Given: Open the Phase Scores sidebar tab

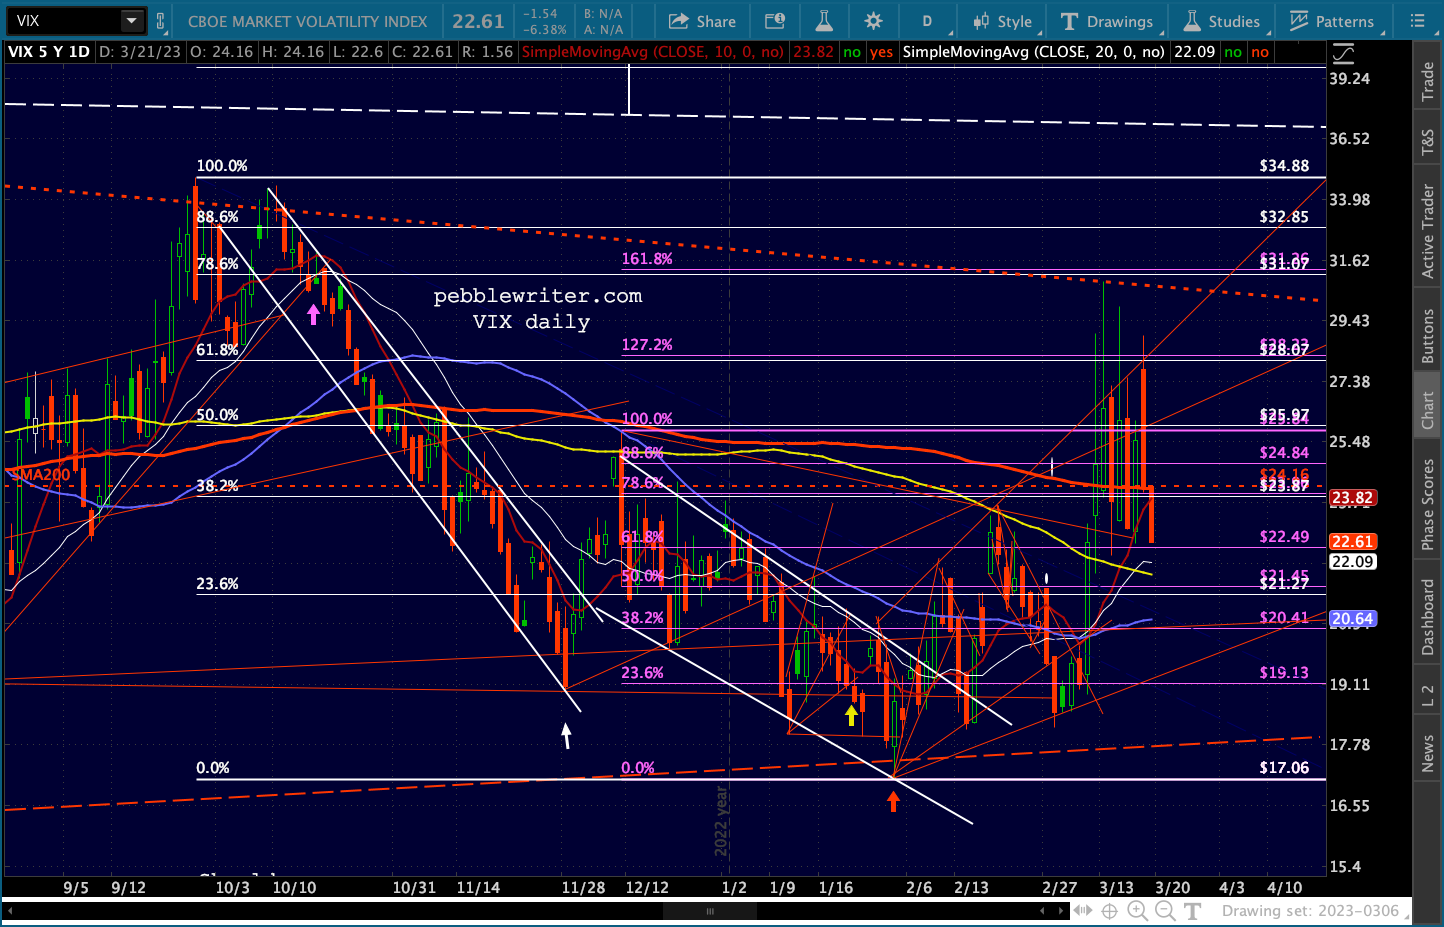Looking at the screenshot, I should pyautogui.click(x=1428, y=504).
